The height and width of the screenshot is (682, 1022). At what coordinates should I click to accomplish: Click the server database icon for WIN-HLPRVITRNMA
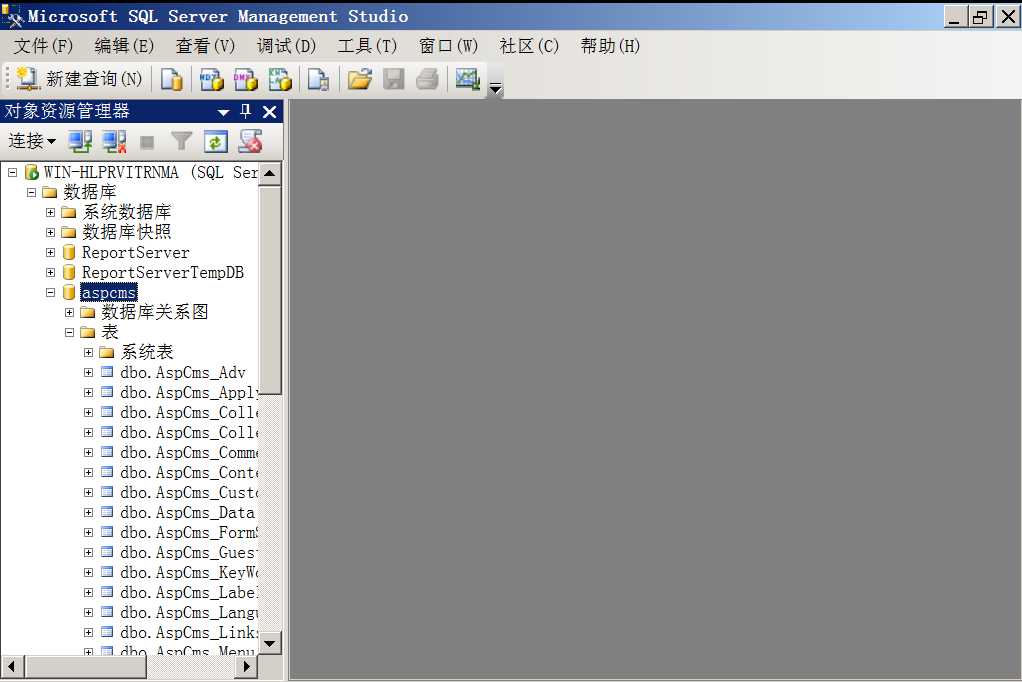[x=31, y=172]
